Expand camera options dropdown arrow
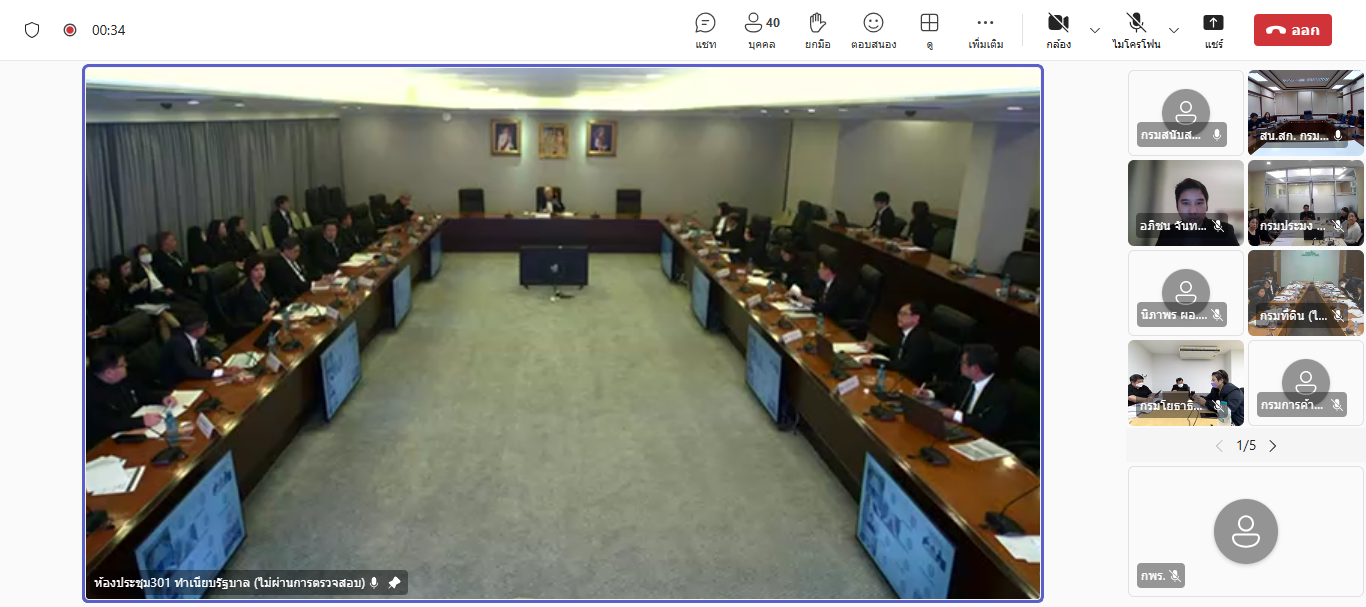 (x=1094, y=30)
